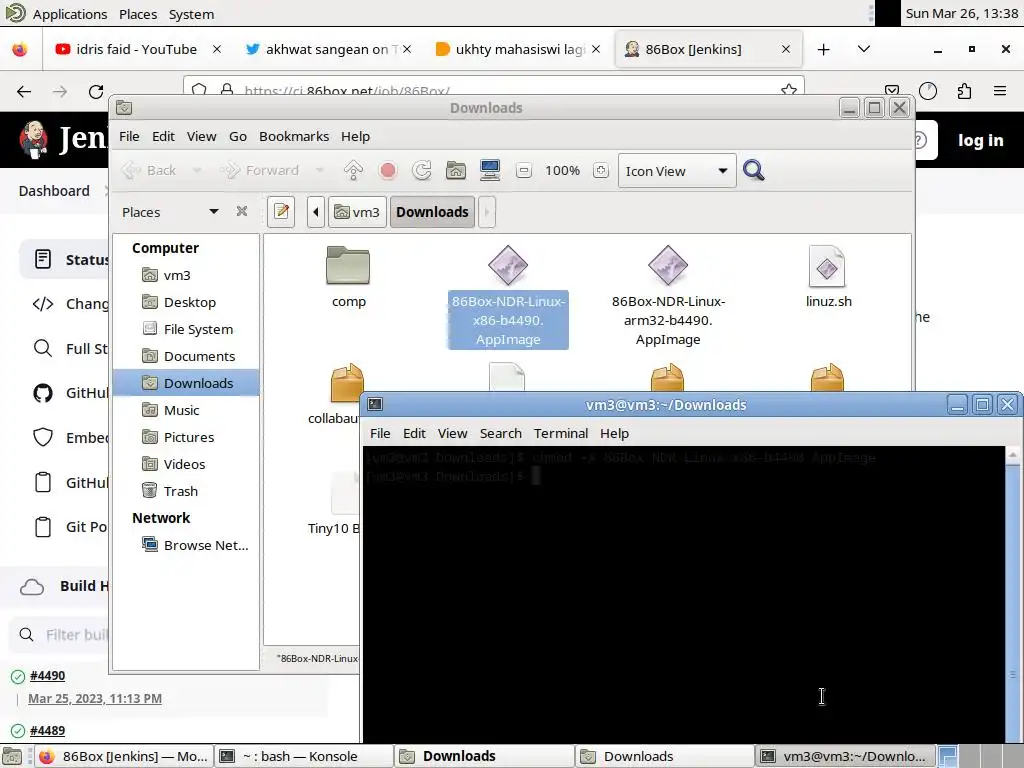The height and width of the screenshot is (768, 1024).
Task: Select Documents in Places sidebar
Action: click(199, 356)
